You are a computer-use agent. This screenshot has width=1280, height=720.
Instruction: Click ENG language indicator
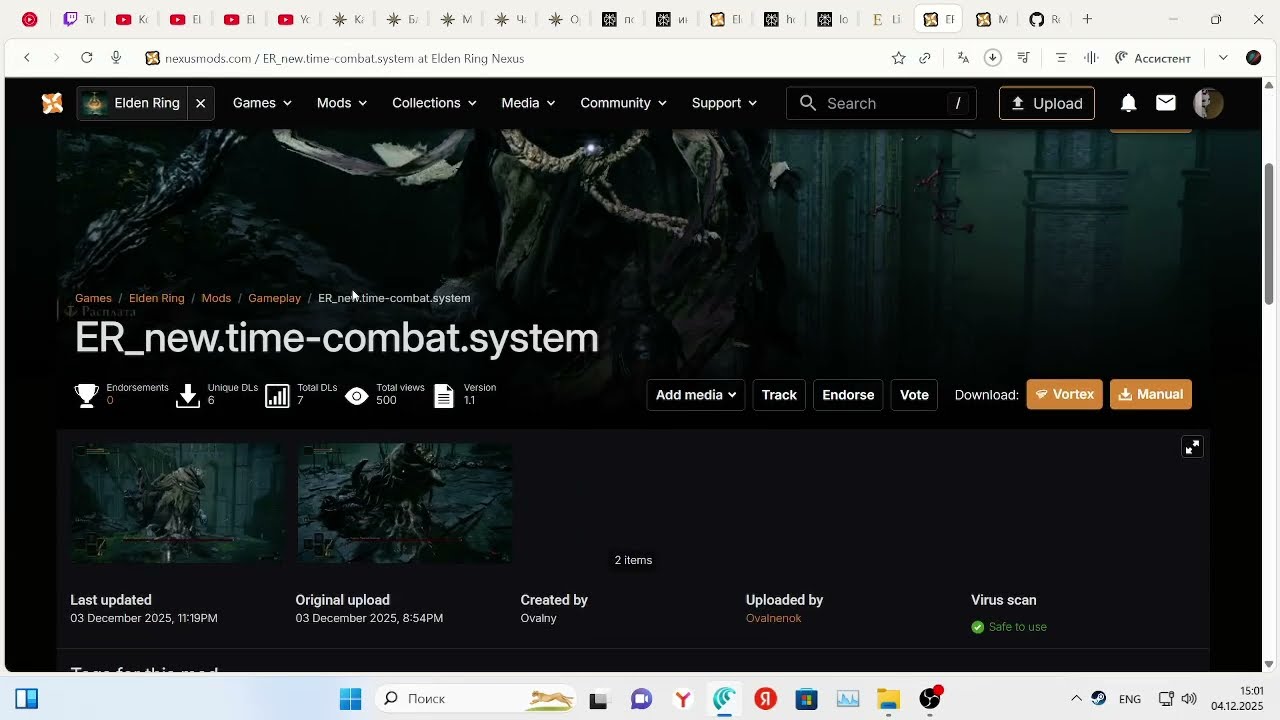pos(1130,699)
